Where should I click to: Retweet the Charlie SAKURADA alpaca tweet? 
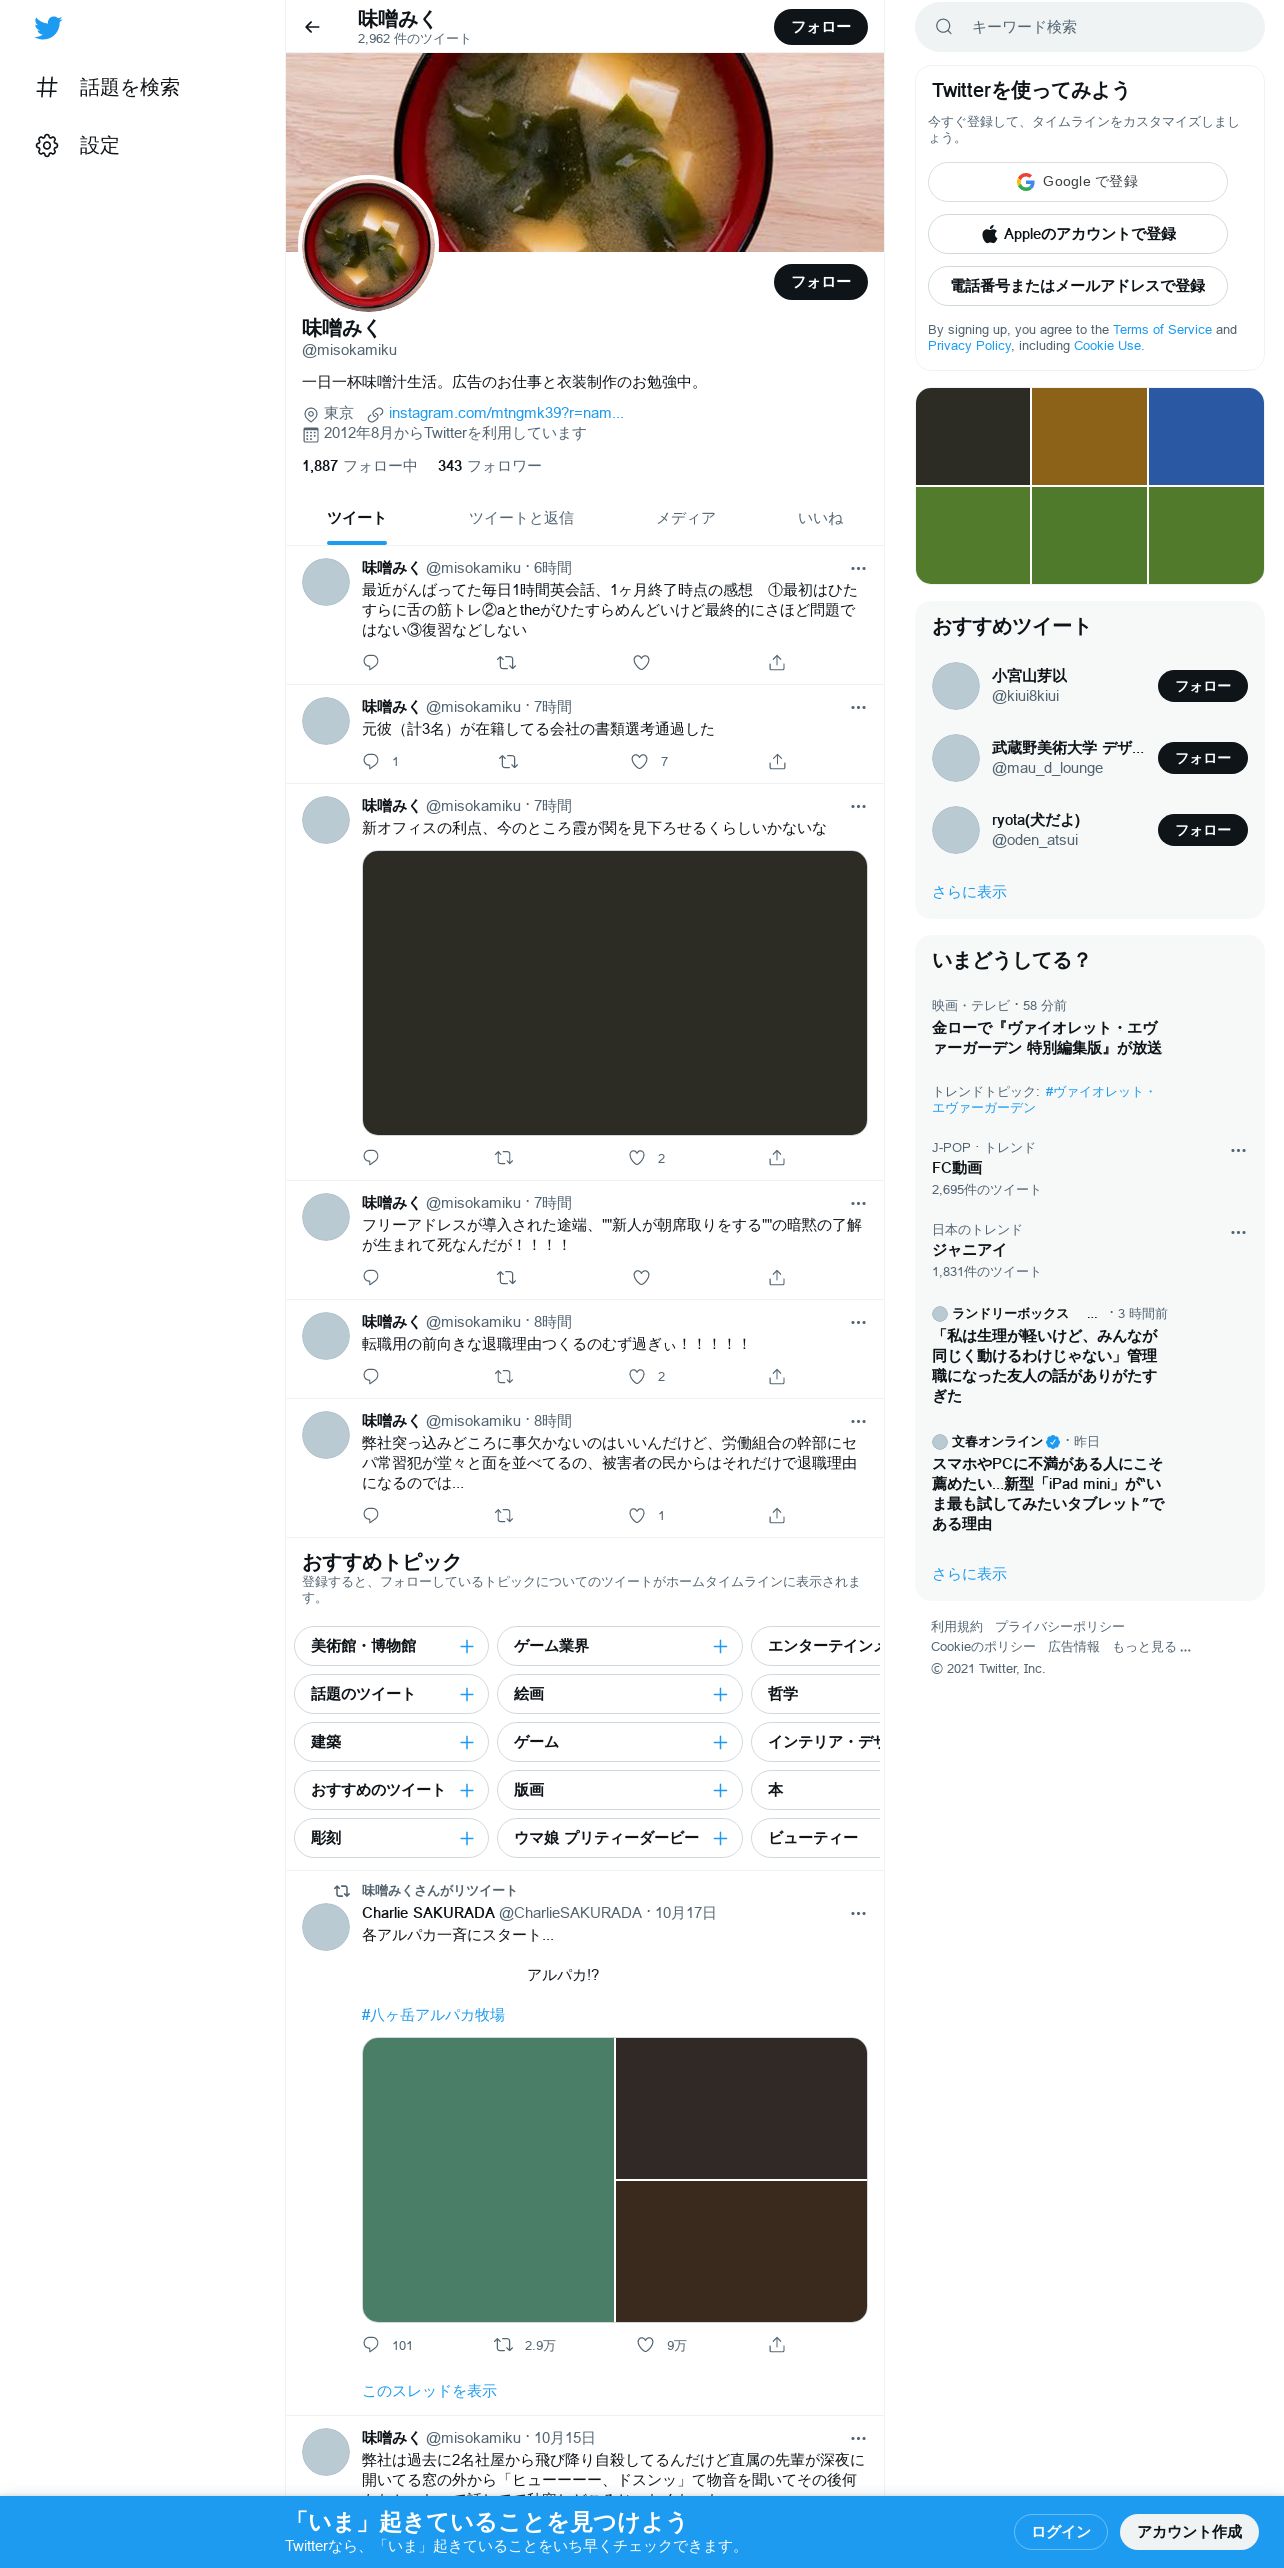[x=504, y=2344]
